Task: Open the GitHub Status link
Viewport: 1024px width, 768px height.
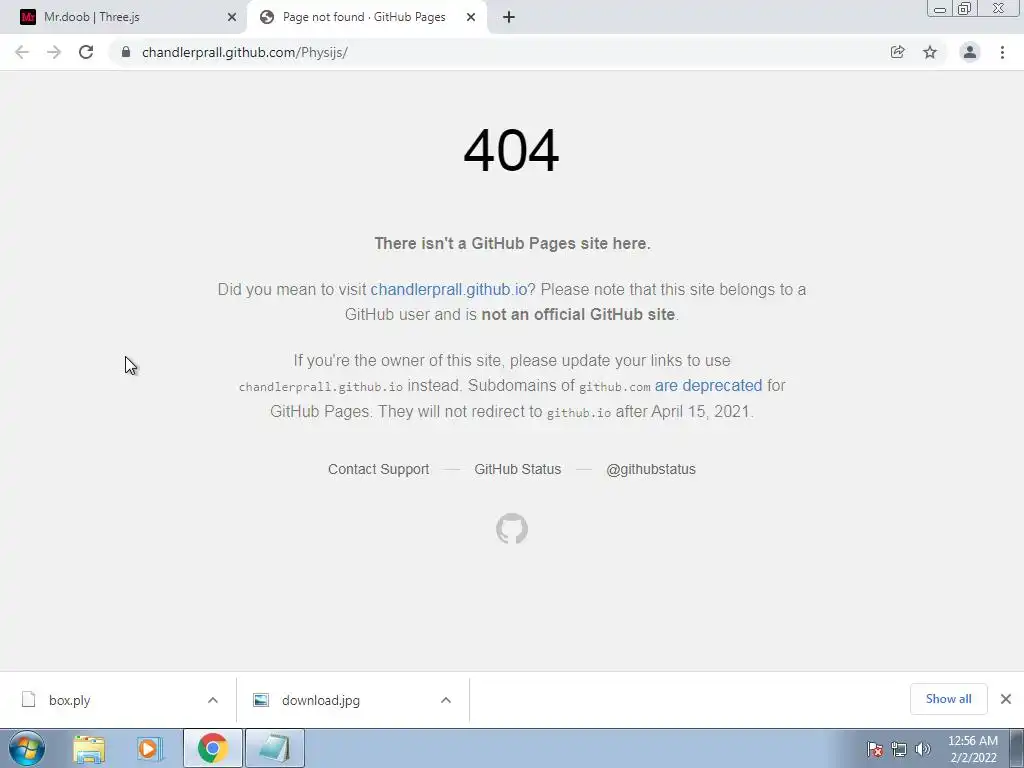Action: (x=518, y=469)
